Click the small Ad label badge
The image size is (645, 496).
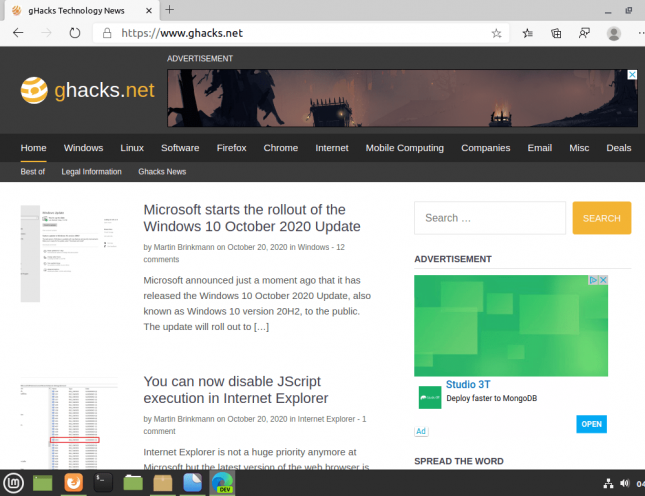(x=421, y=431)
